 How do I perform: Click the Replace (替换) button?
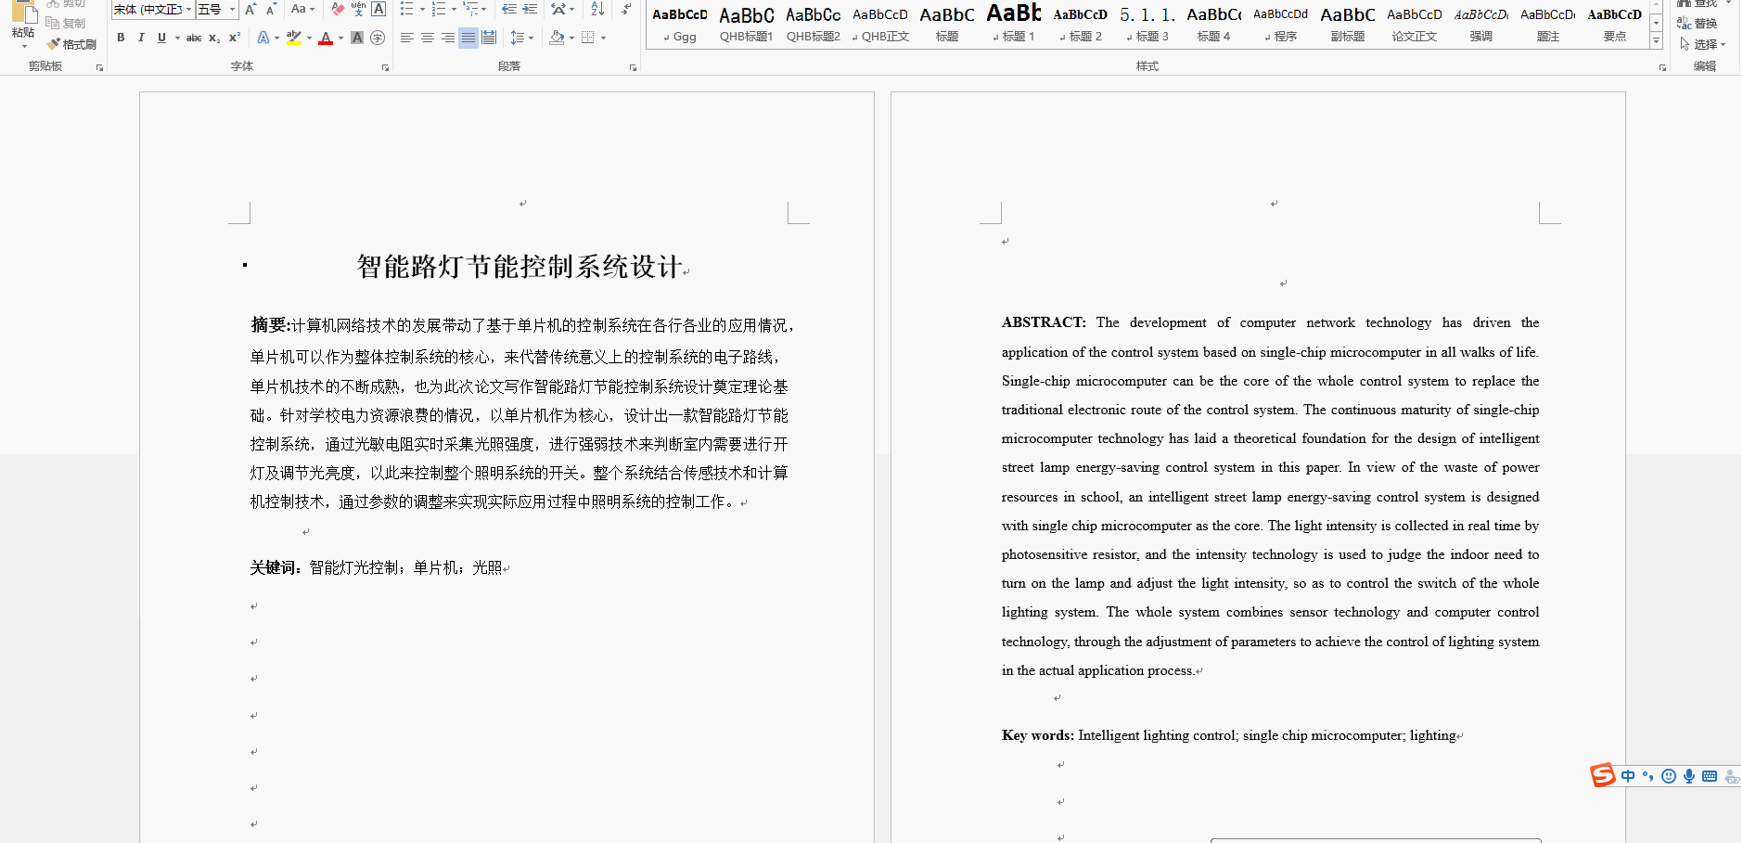[1697, 23]
